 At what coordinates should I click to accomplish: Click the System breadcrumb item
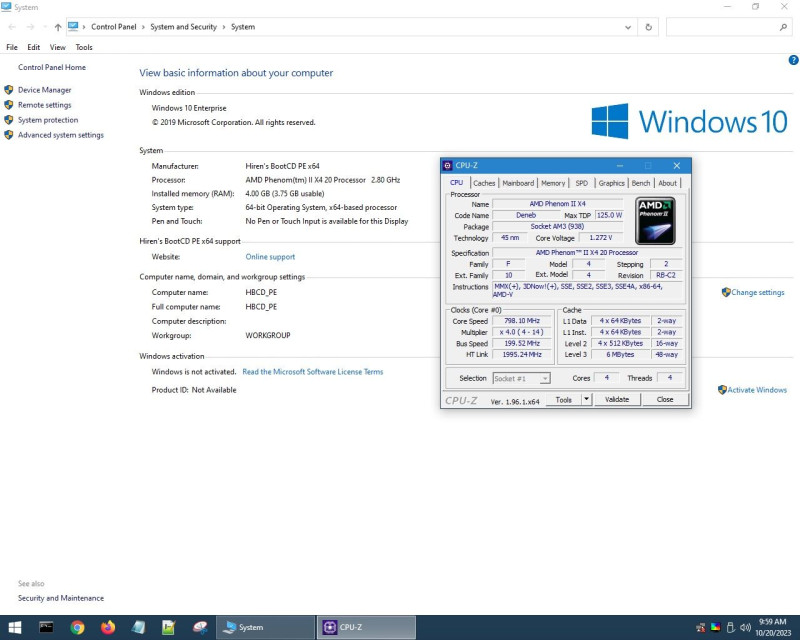[243, 27]
